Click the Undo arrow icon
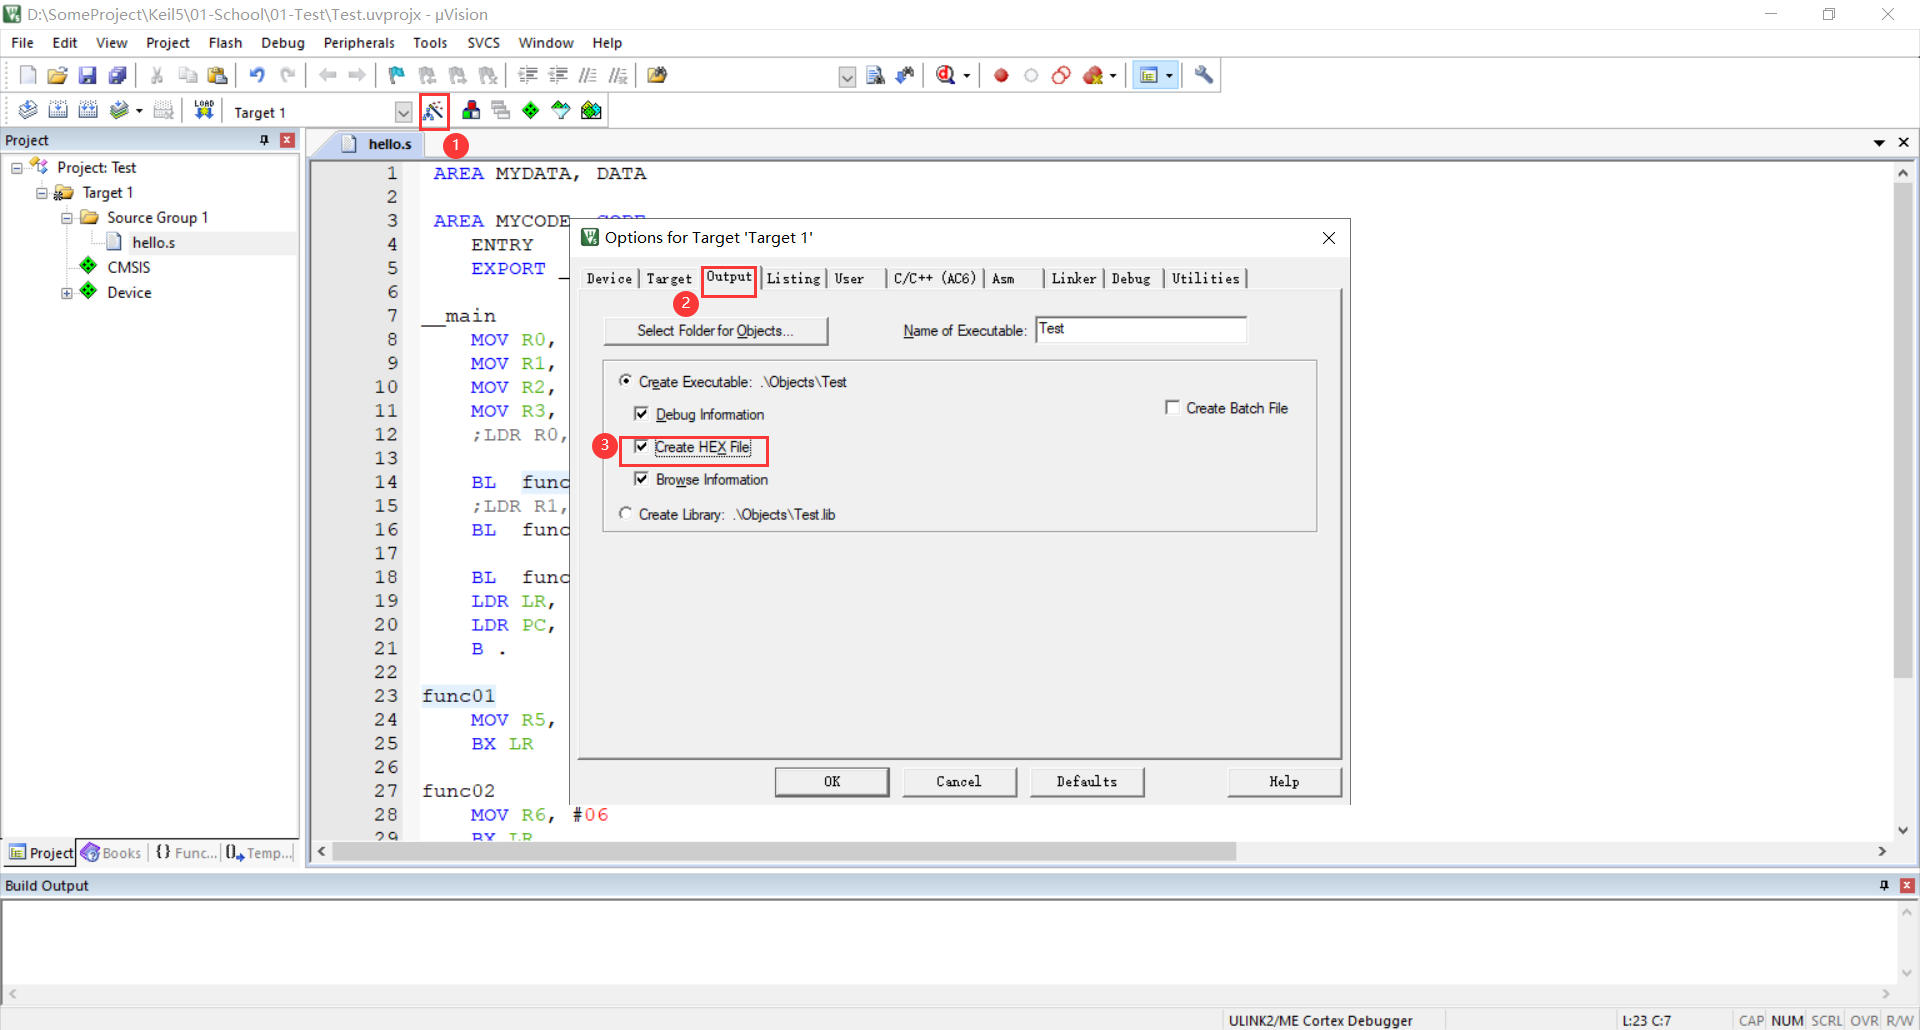The image size is (1920, 1030). (x=257, y=75)
